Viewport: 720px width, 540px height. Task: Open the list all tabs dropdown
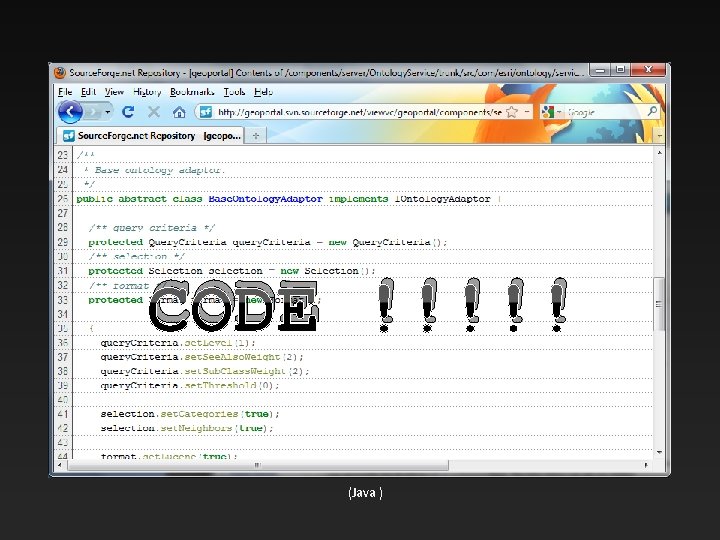point(659,136)
